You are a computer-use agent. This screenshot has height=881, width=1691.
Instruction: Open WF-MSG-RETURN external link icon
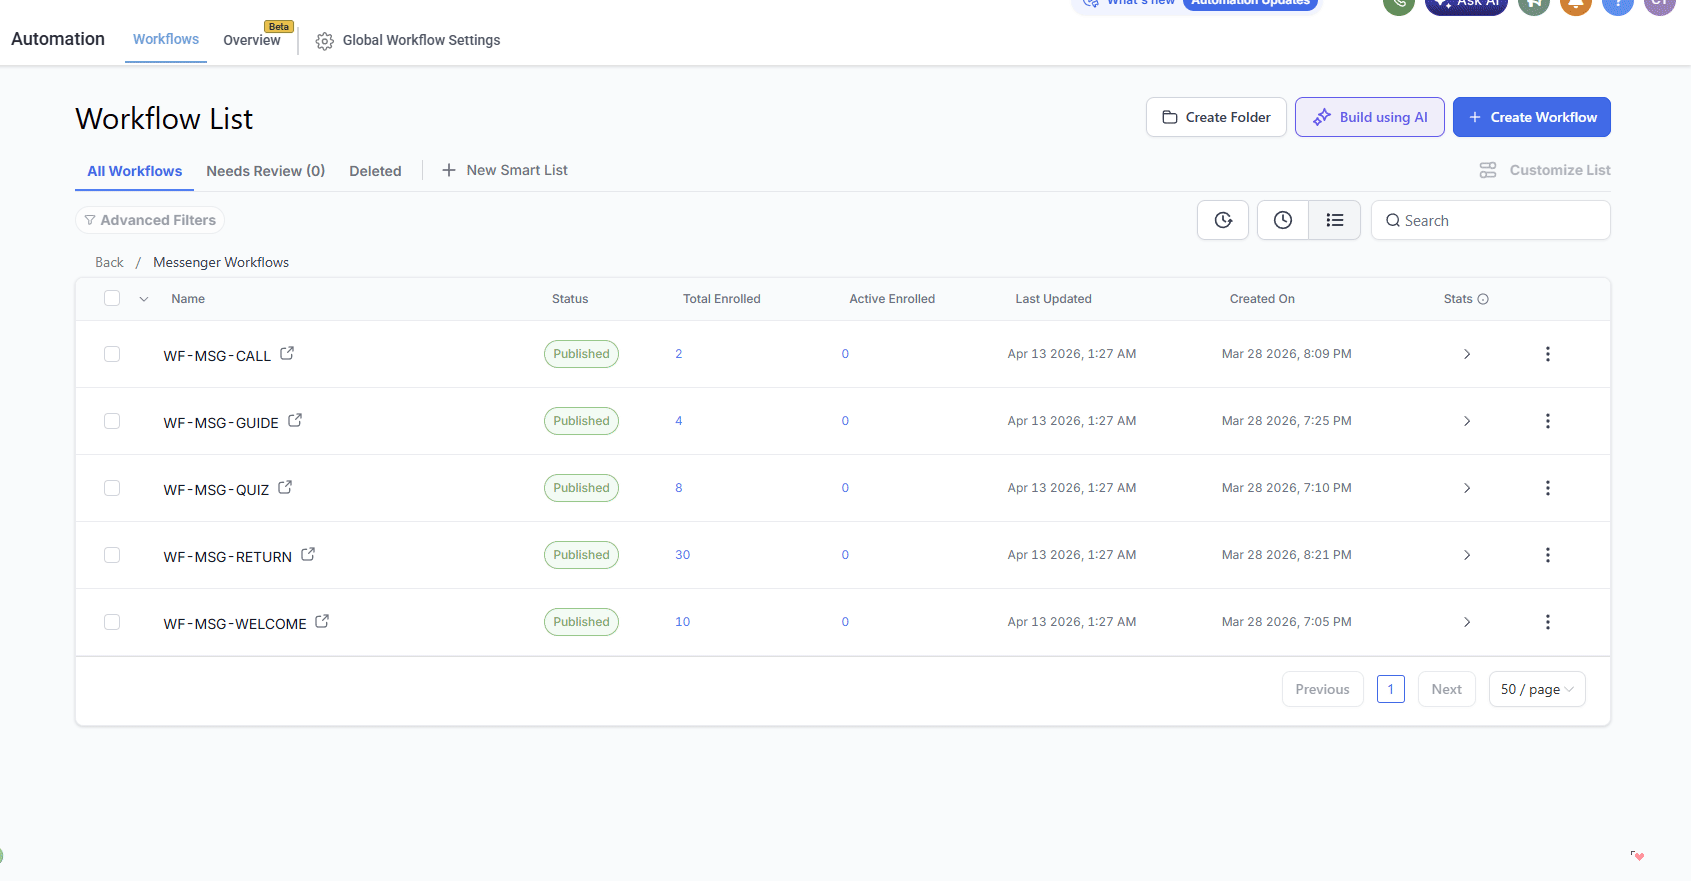tap(308, 554)
